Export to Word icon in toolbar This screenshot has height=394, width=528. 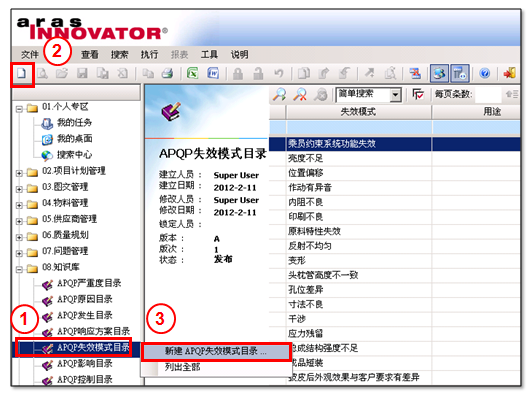[213, 73]
